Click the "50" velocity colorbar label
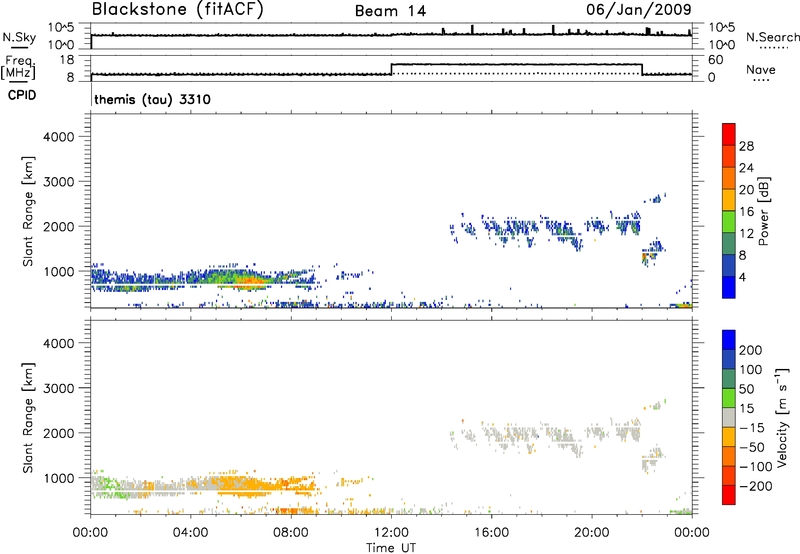The width and height of the screenshot is (800, 554). pyautogui.click(x=747, y=389)
